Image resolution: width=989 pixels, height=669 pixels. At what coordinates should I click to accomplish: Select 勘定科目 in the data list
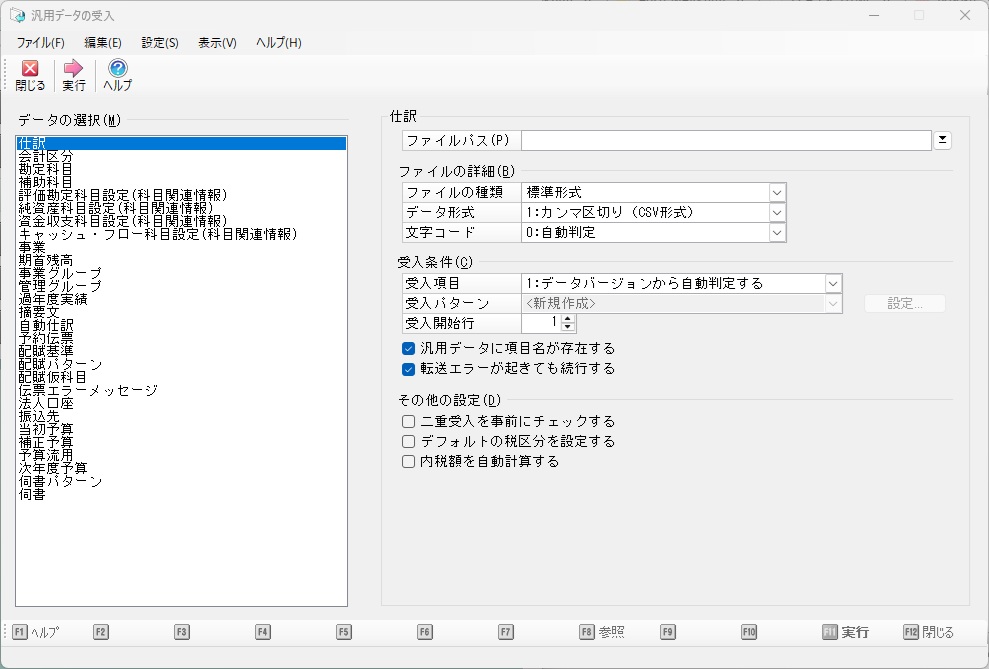pyautogui.click(x=45, y=169)
